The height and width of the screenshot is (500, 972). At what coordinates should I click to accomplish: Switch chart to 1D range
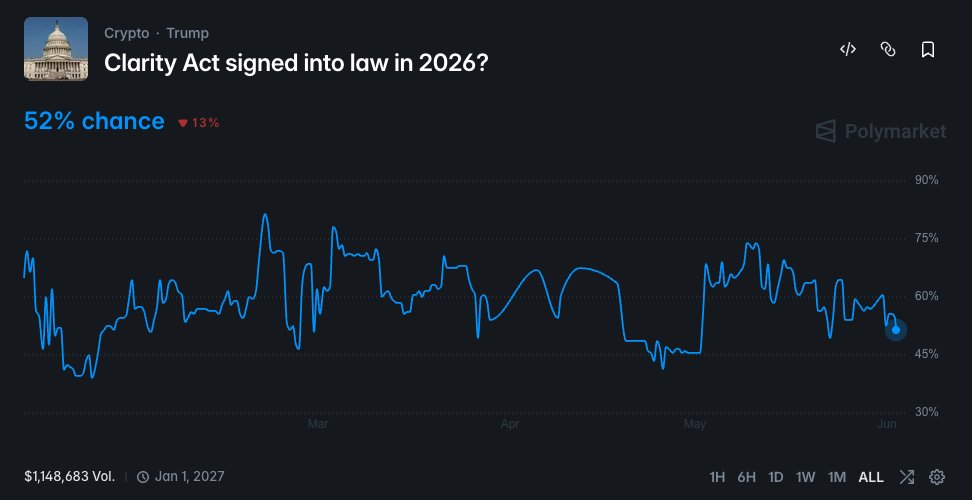775,477
